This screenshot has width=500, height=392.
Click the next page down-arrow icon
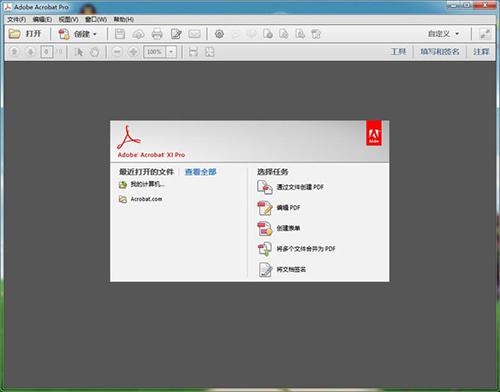30,52
